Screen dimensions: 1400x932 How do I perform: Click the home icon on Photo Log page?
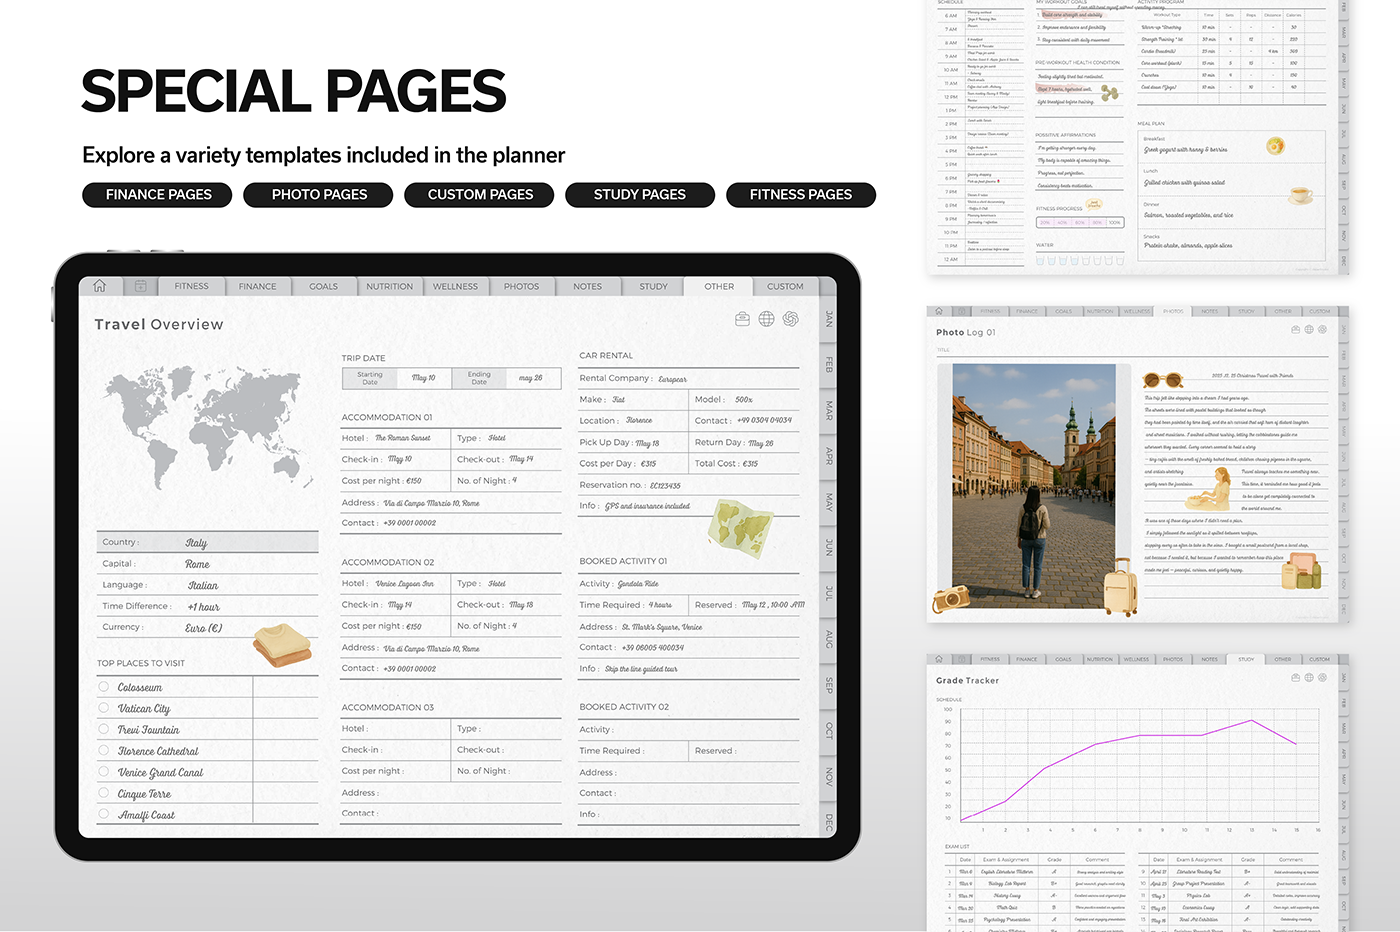[939, 311]
